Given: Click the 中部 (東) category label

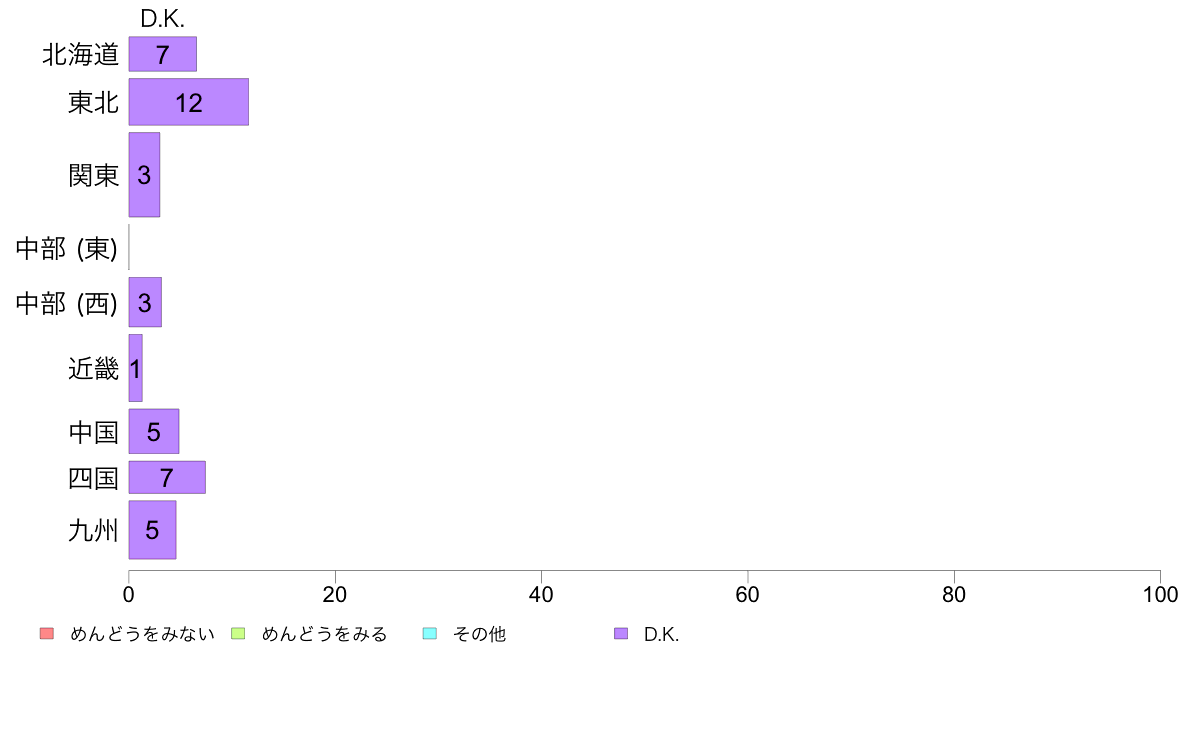Looking at the screenshot, I should pos(67,248).
